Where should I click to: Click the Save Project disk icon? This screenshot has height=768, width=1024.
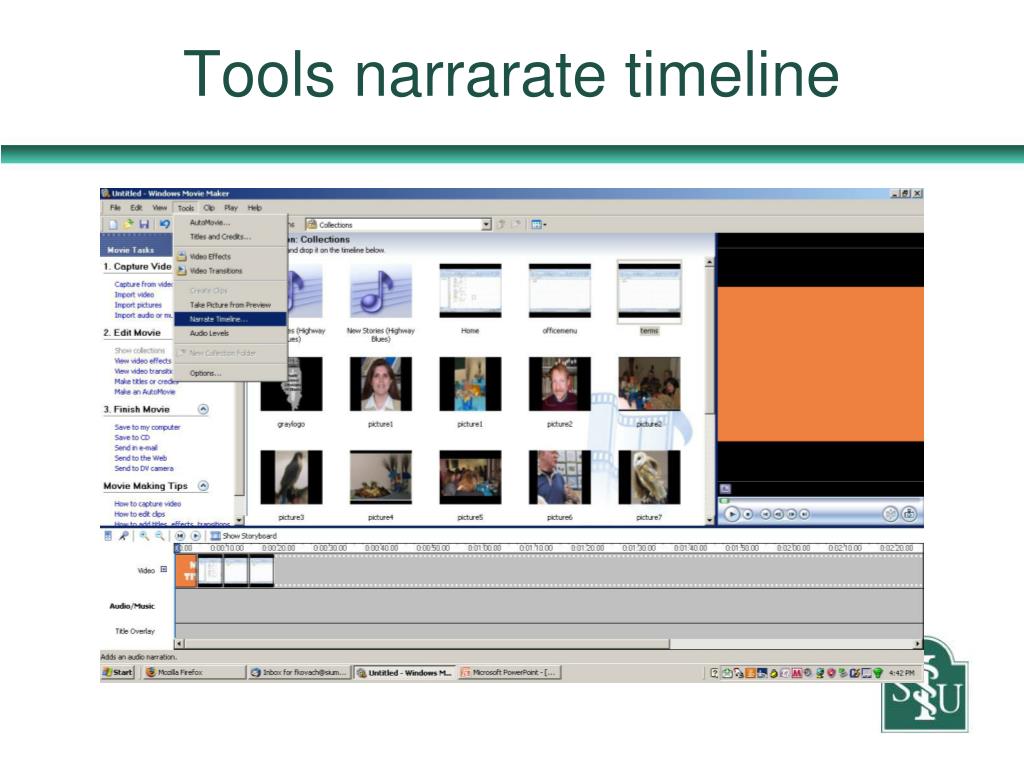(x=144, y=224)
